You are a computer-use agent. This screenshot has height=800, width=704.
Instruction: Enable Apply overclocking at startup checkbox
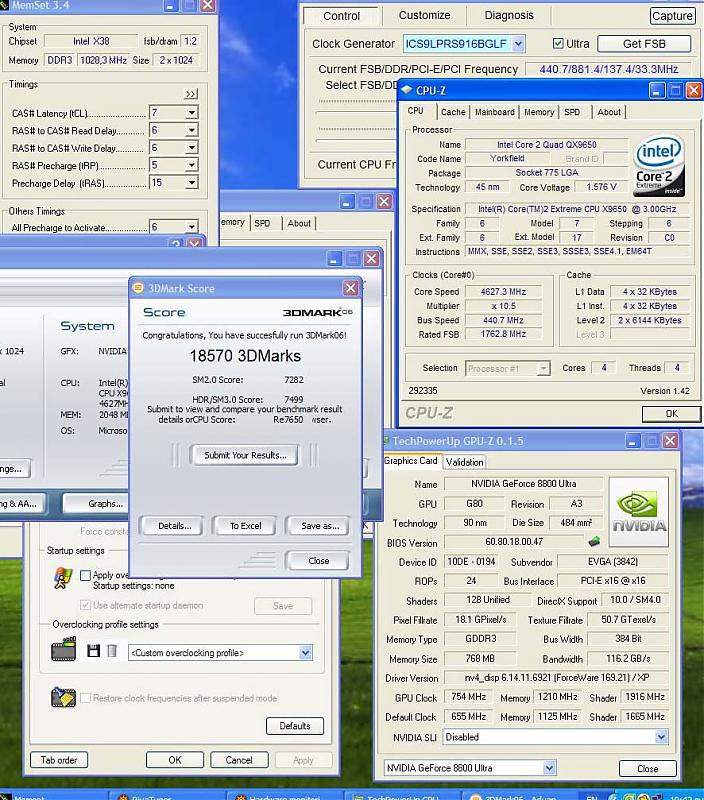[x=86, y=575]
